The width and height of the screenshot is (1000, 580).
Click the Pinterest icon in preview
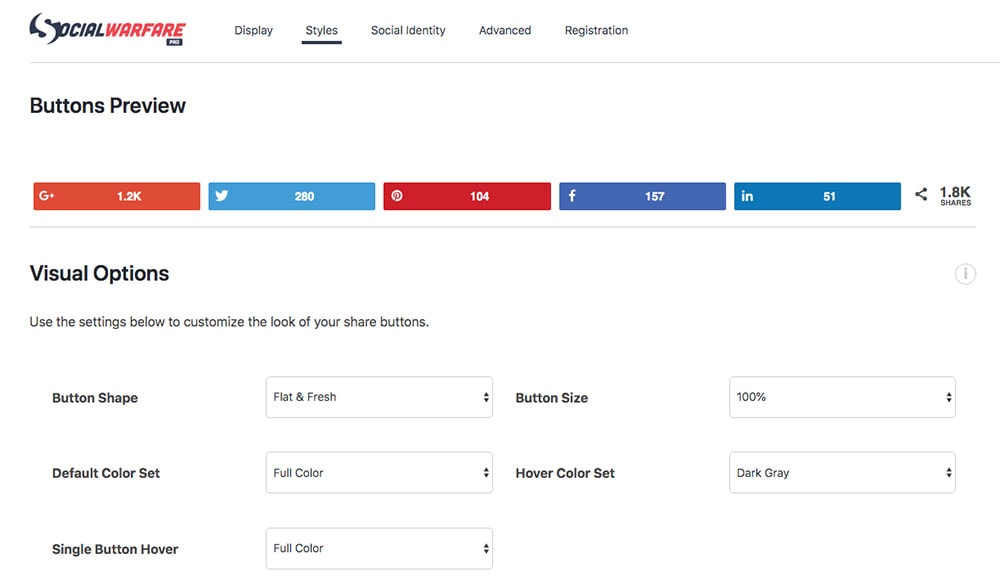[x=397, y=196]
